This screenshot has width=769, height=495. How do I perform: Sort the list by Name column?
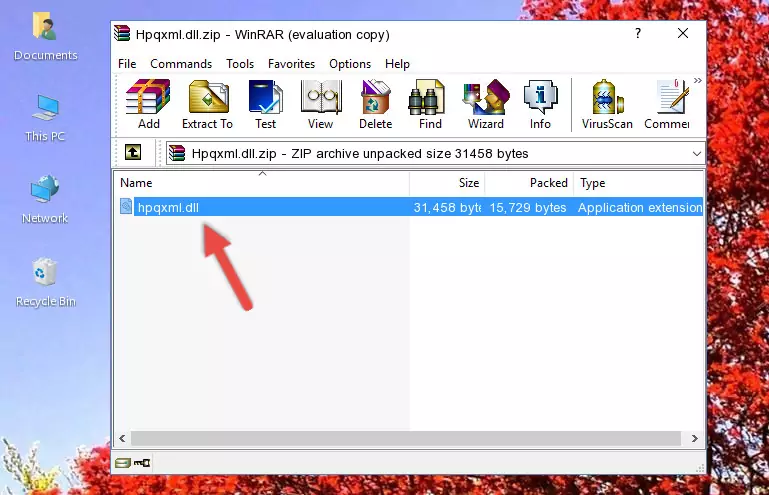pyautogui.click(x=262, y=183)
